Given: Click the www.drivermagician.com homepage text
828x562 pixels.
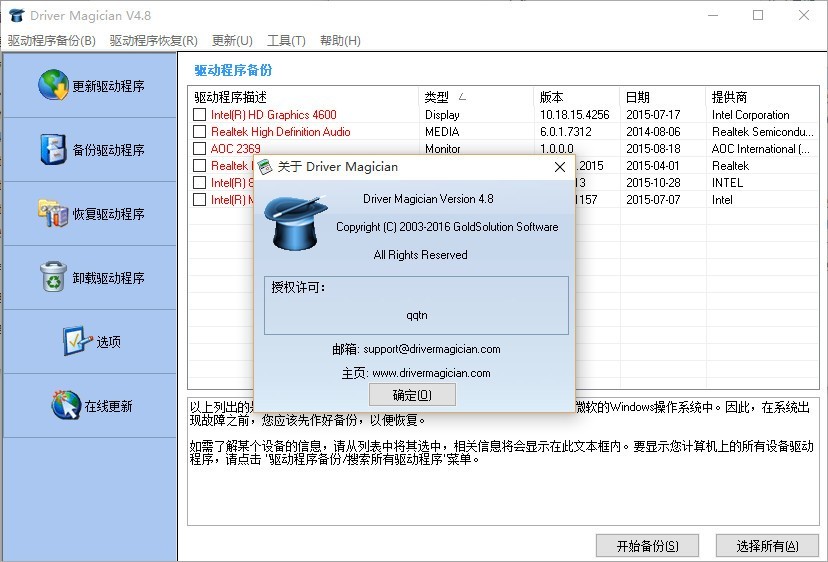Looking at the screenshot, I should pyautogui.click(x=431, y=373).
